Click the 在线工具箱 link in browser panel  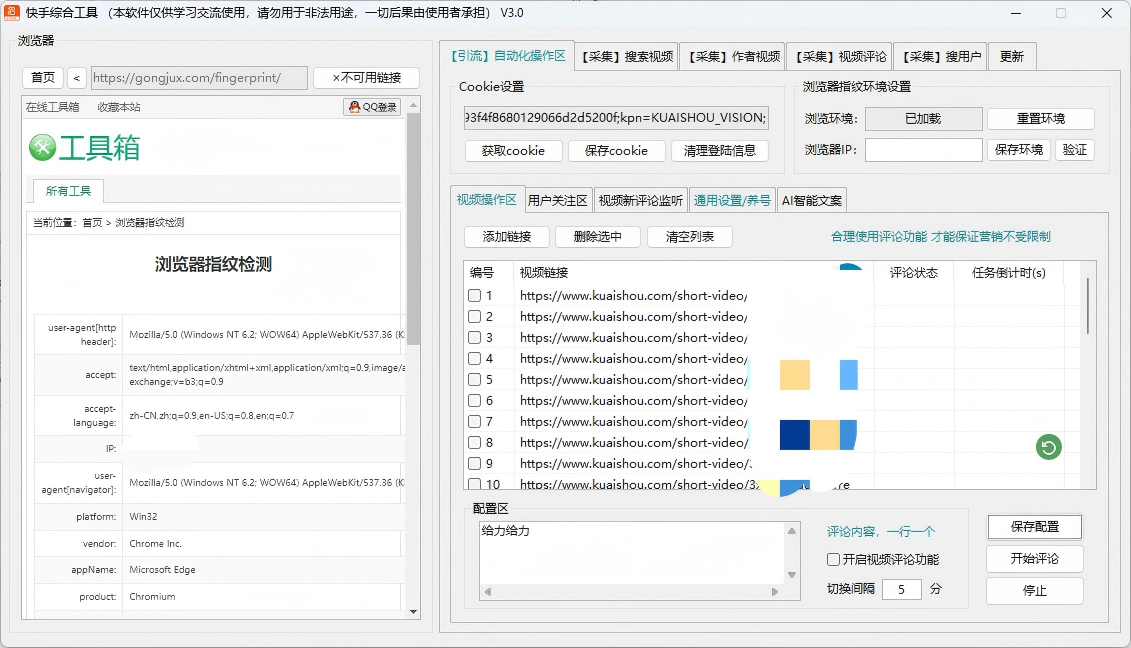53,107
